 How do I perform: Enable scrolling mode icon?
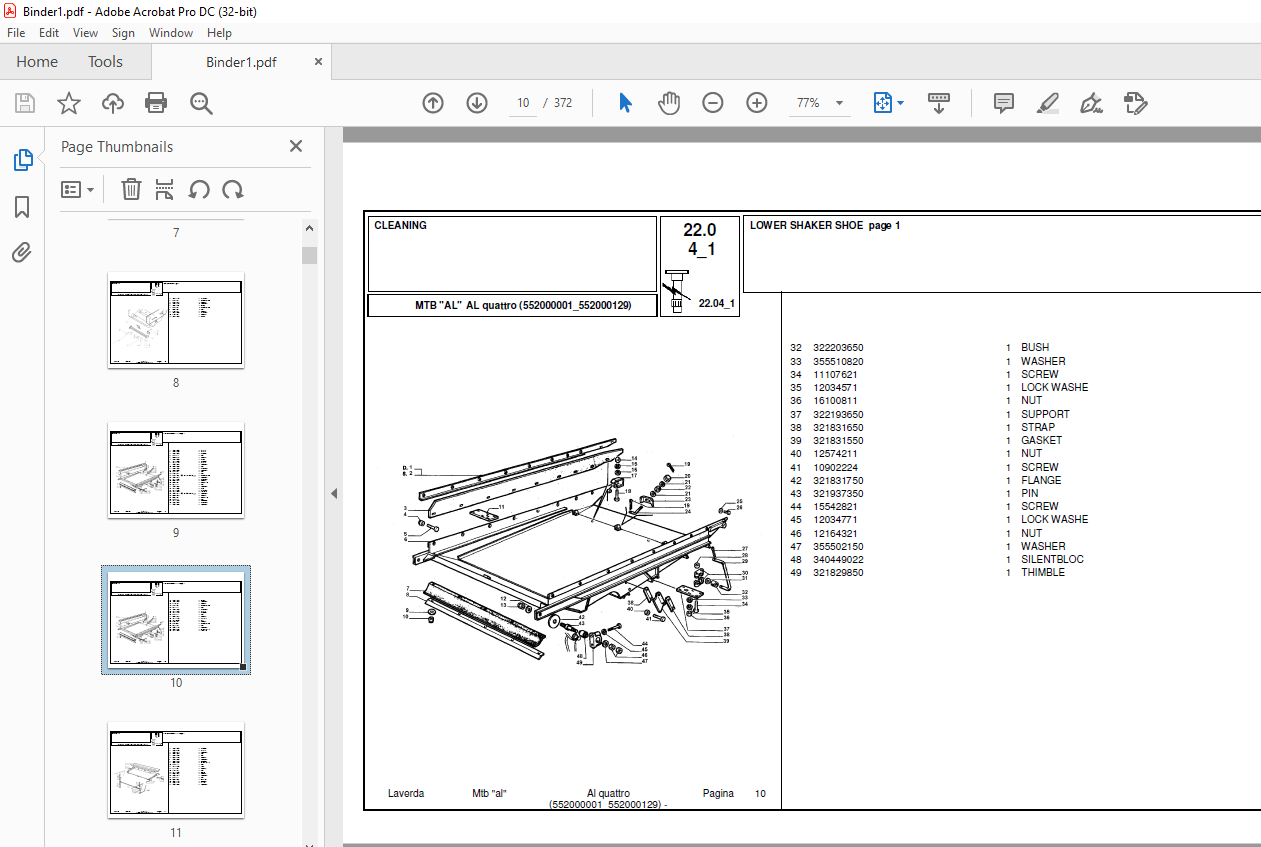pyautogui.click(x=939, y=103)
